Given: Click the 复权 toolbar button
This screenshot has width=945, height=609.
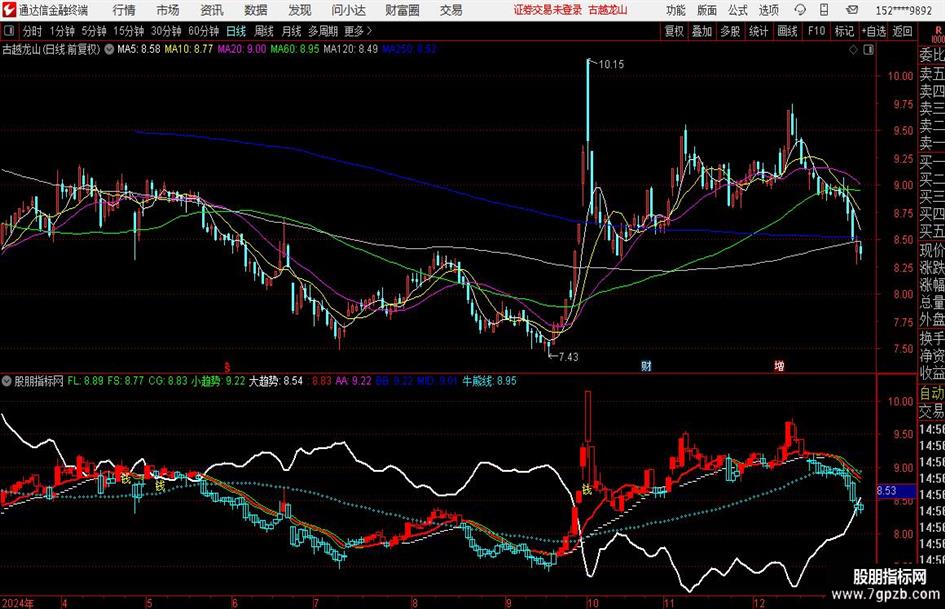Looking at the screenshot, I should (674, 31).
